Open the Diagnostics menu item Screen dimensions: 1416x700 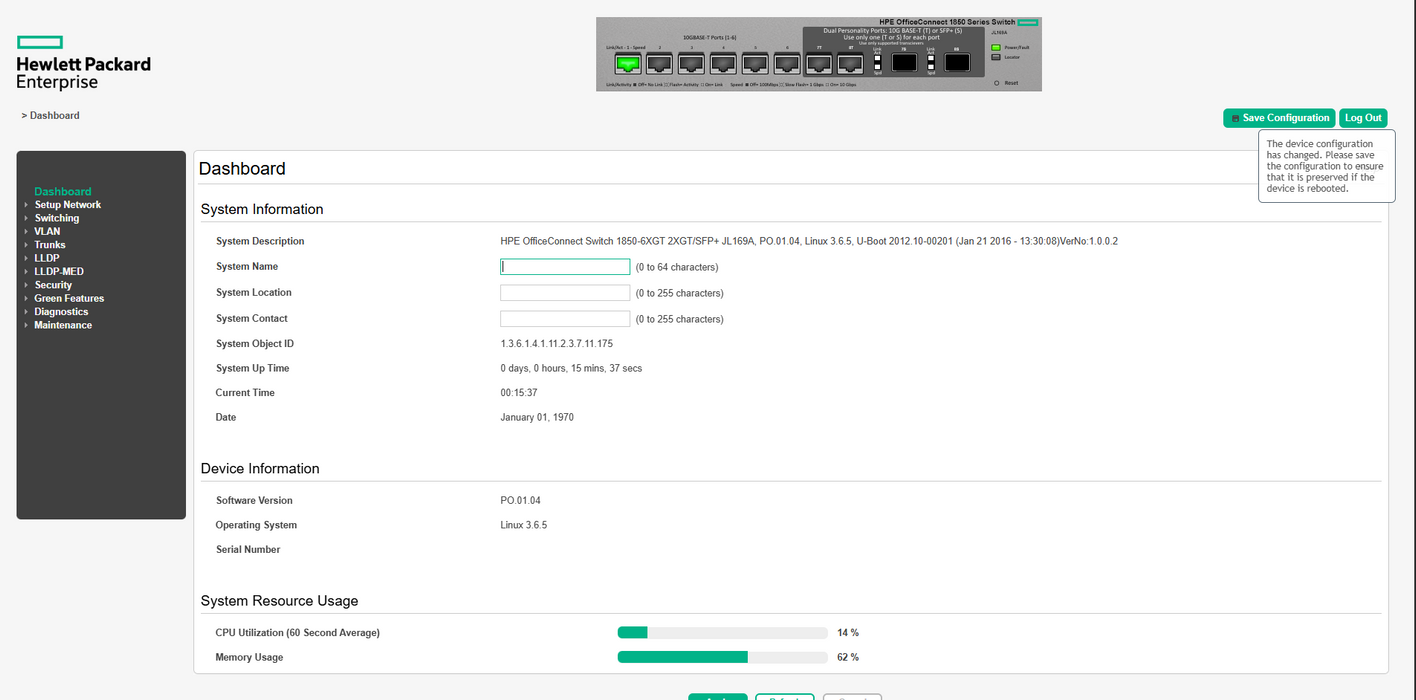(x=60, y=311)
